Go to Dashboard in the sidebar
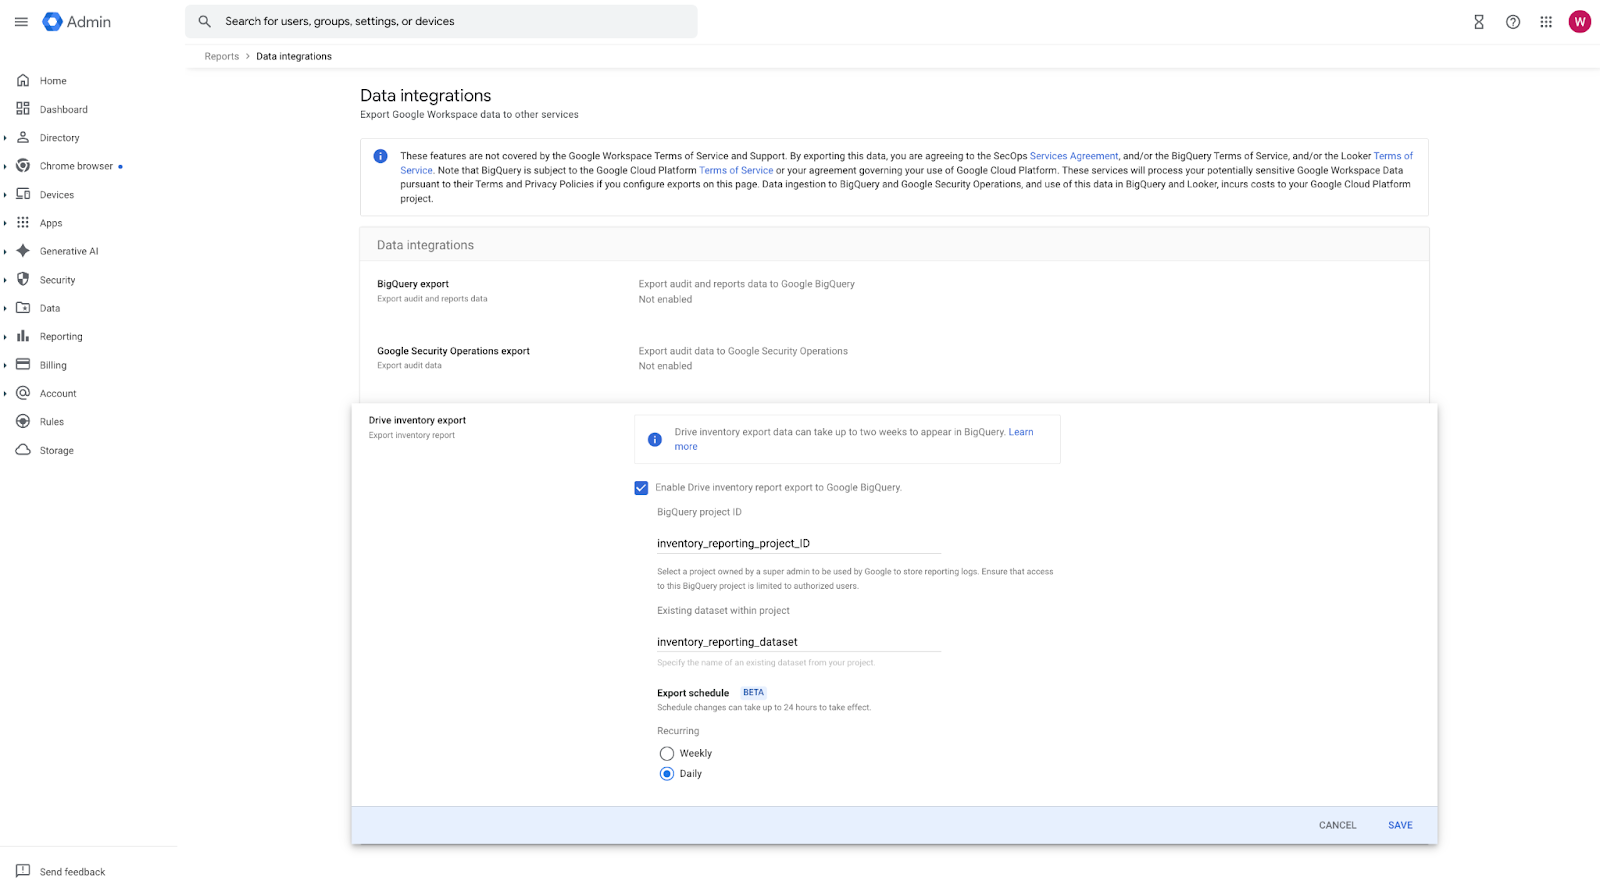The image size is (1600, 888). coord(63,110)
